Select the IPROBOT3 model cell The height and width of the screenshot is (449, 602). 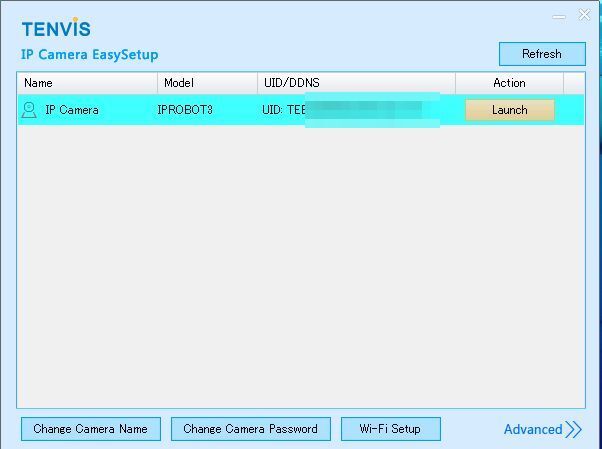pos(185,110)
